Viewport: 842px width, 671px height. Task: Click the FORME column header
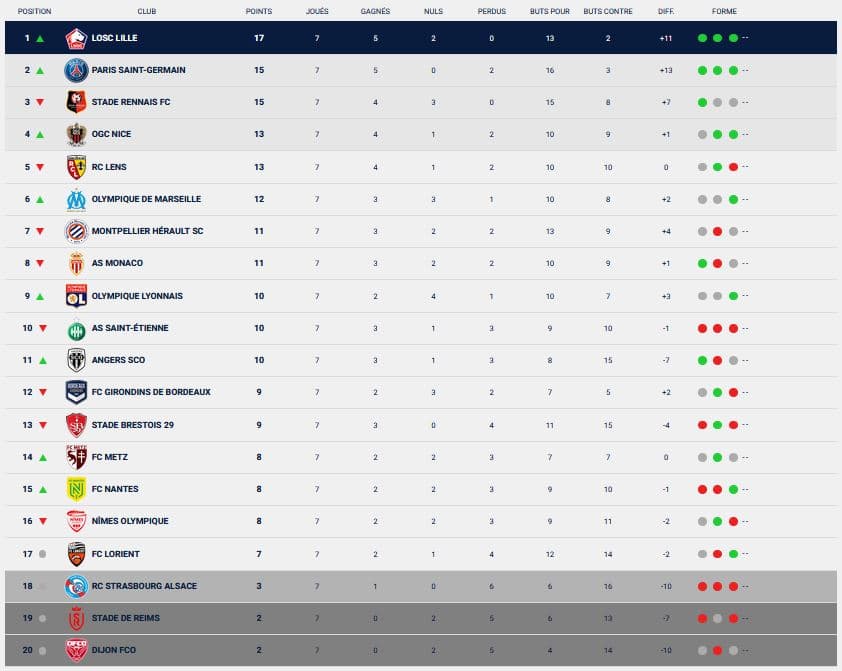pyautogui.click(x=724, y=11)
